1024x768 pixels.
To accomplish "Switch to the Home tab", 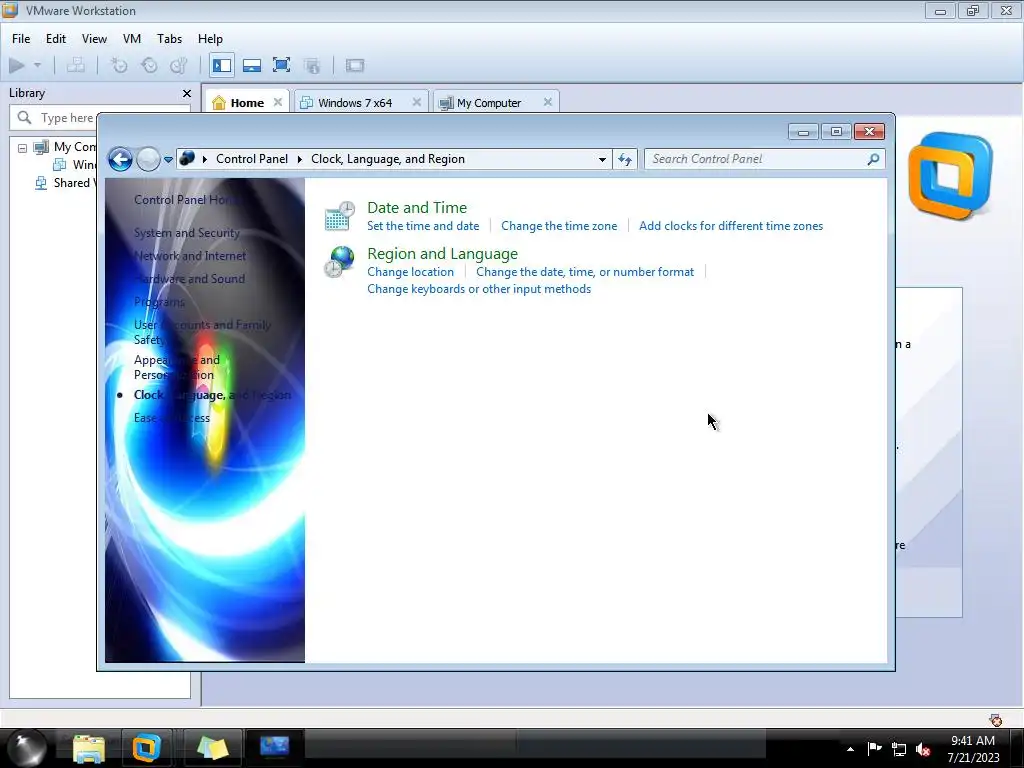I will tap(247, 103).
